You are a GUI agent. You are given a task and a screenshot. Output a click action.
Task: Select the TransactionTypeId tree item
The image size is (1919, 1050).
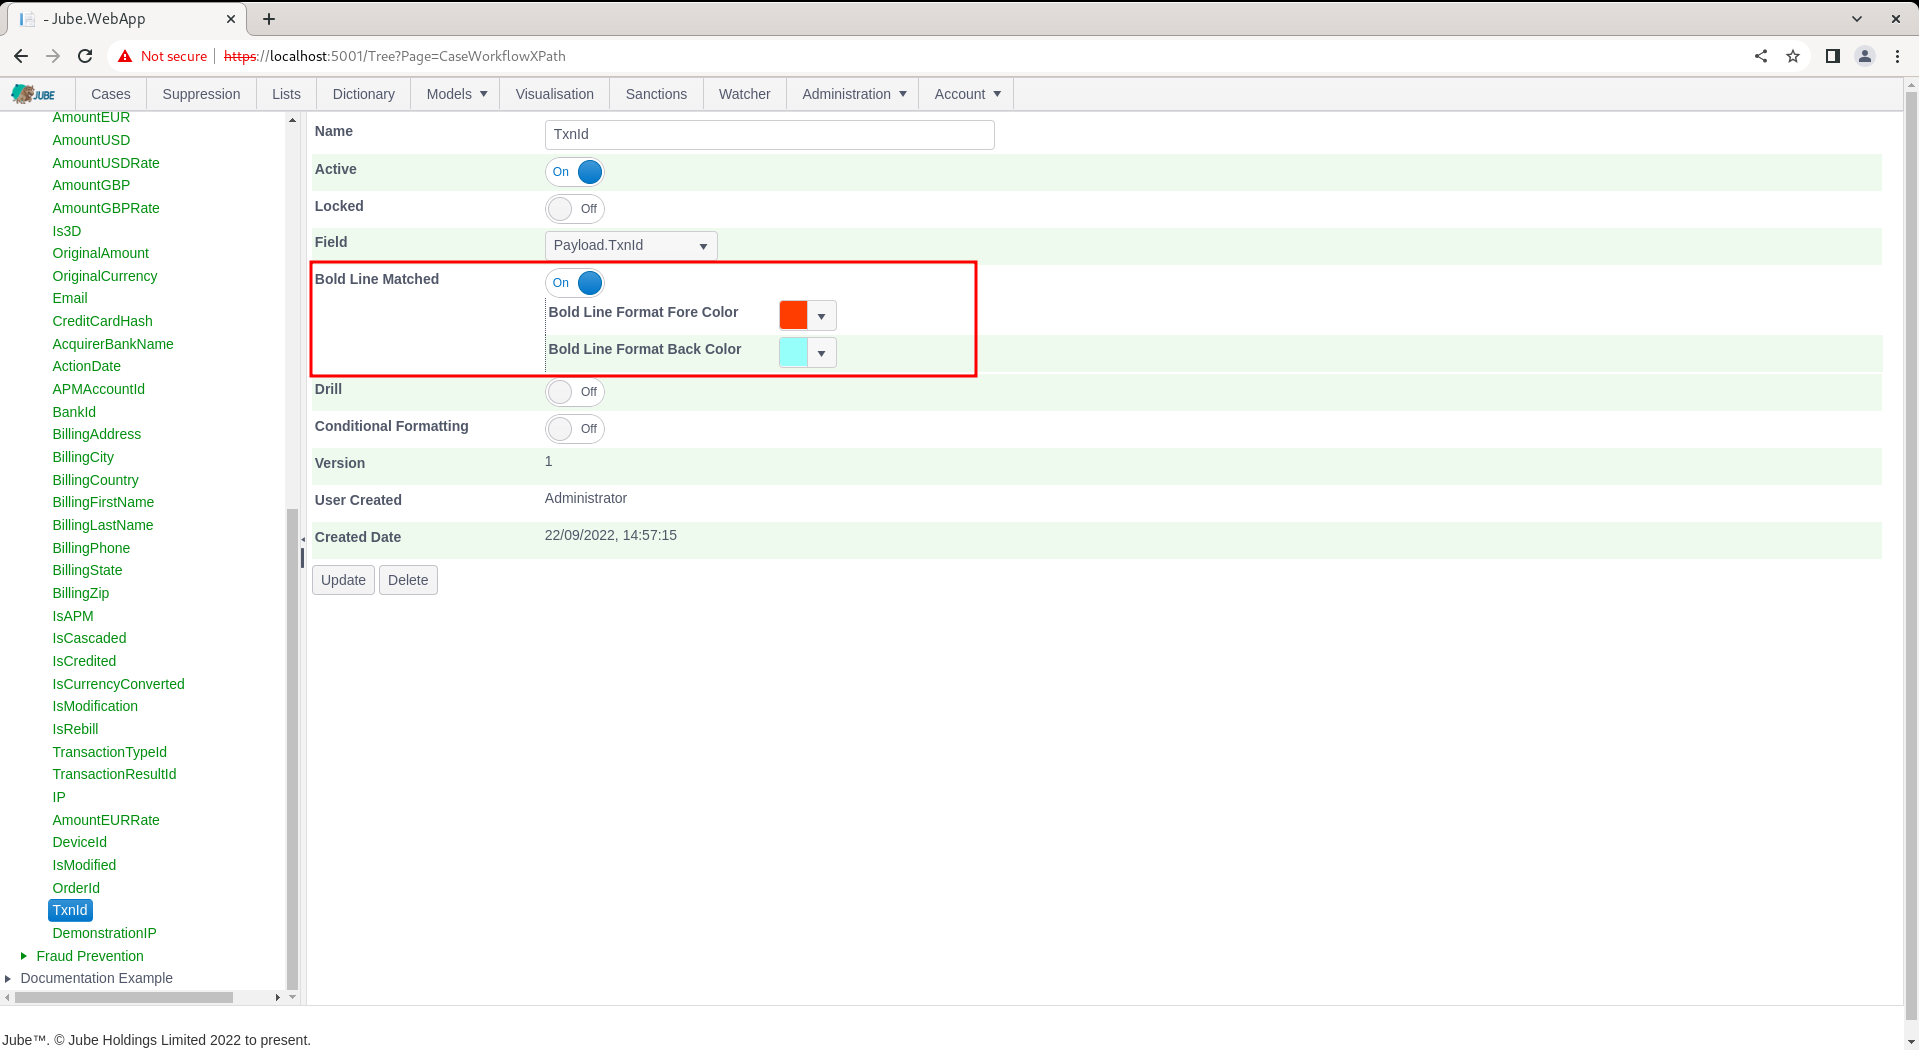point(109,752)
